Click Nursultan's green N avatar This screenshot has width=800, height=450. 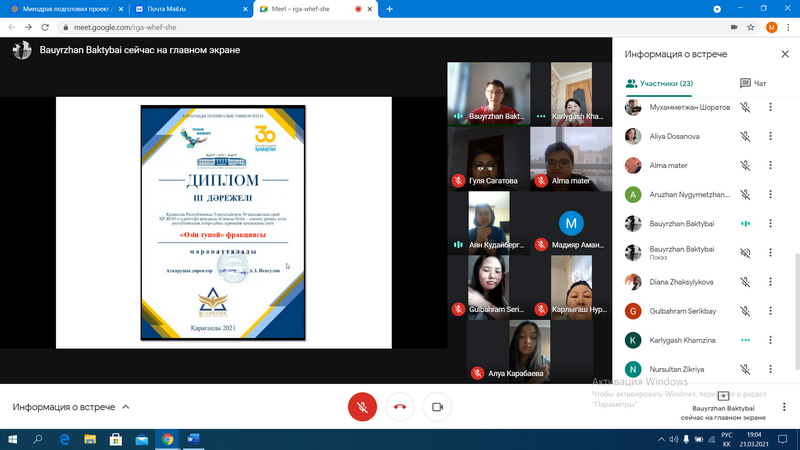click(x=633, y=369)
